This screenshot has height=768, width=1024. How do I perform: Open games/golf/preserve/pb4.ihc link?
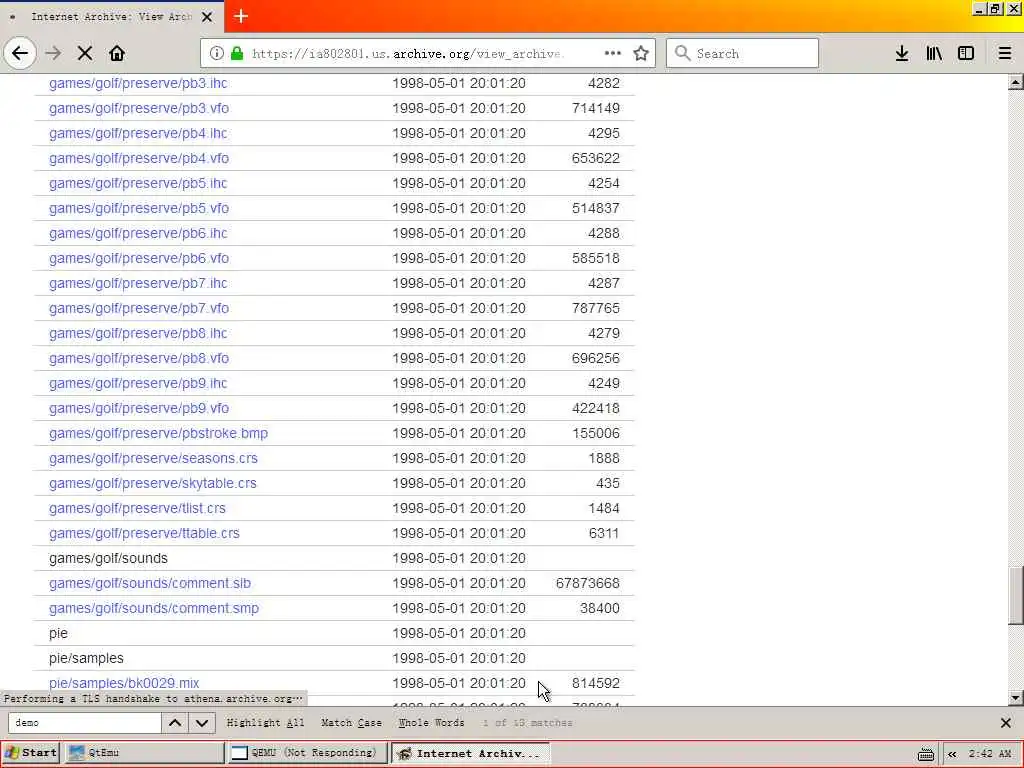tap(138, 133)
